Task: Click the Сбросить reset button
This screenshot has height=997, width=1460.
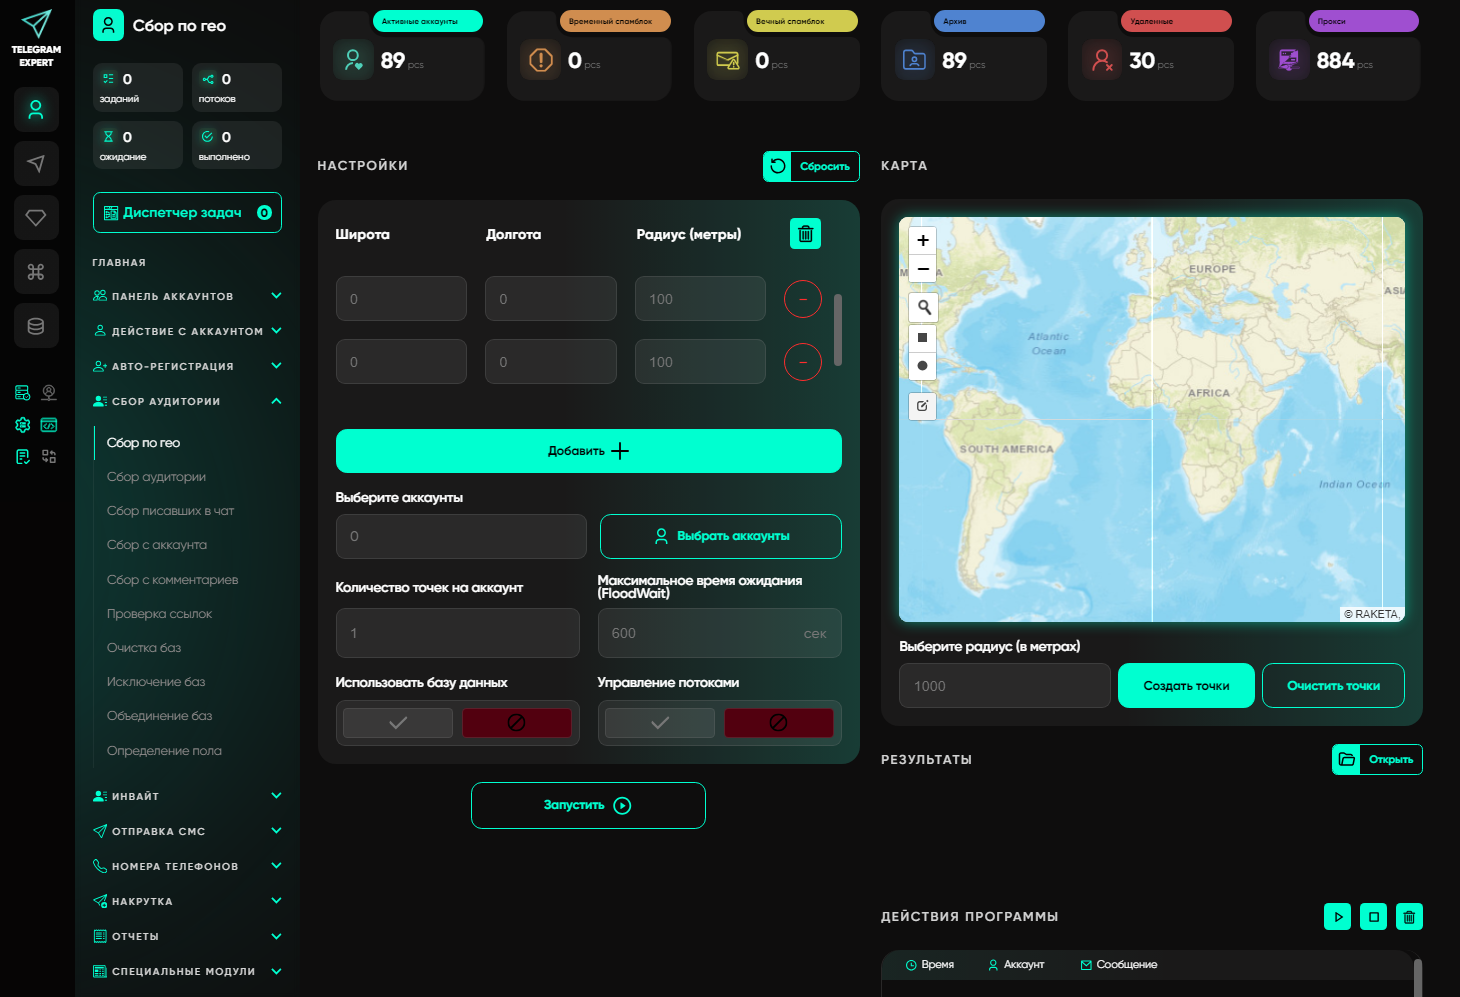Action: pos(811,166)
